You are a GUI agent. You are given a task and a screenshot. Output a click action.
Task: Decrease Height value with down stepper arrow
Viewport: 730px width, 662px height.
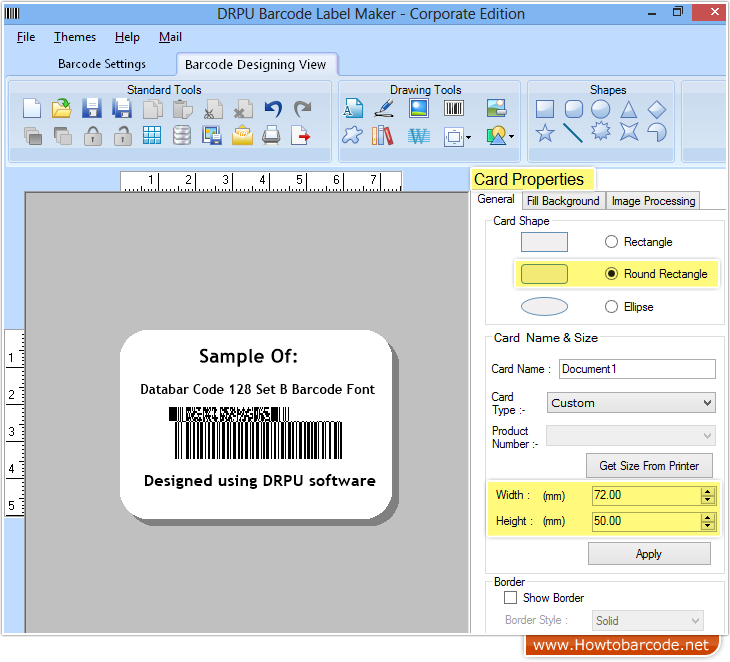pos(708,525)
